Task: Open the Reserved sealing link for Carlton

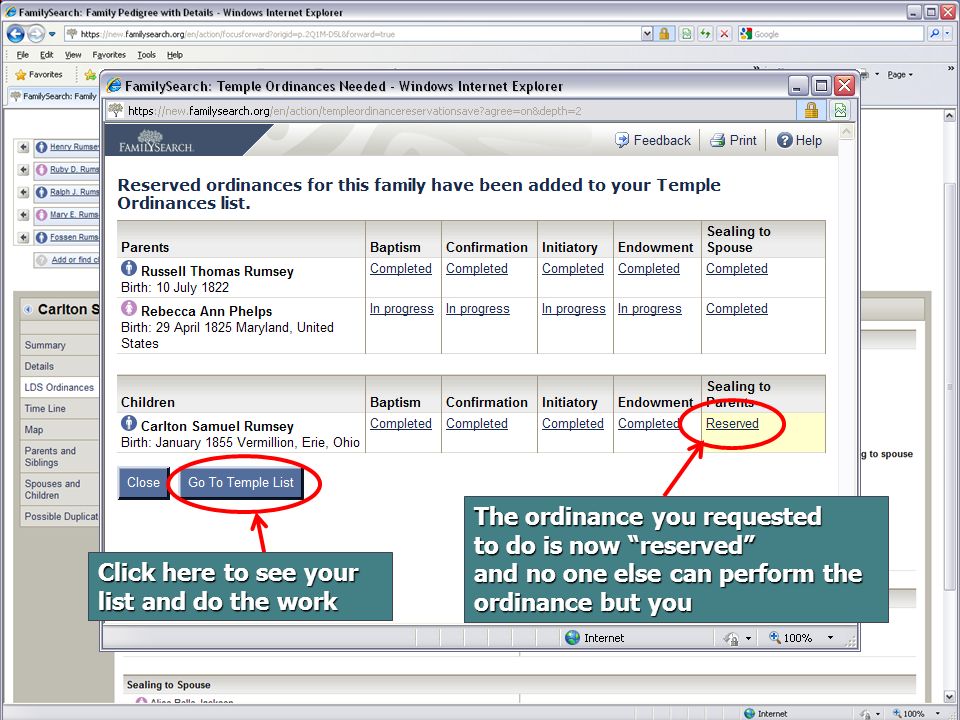Action: (x=732, y=424)
